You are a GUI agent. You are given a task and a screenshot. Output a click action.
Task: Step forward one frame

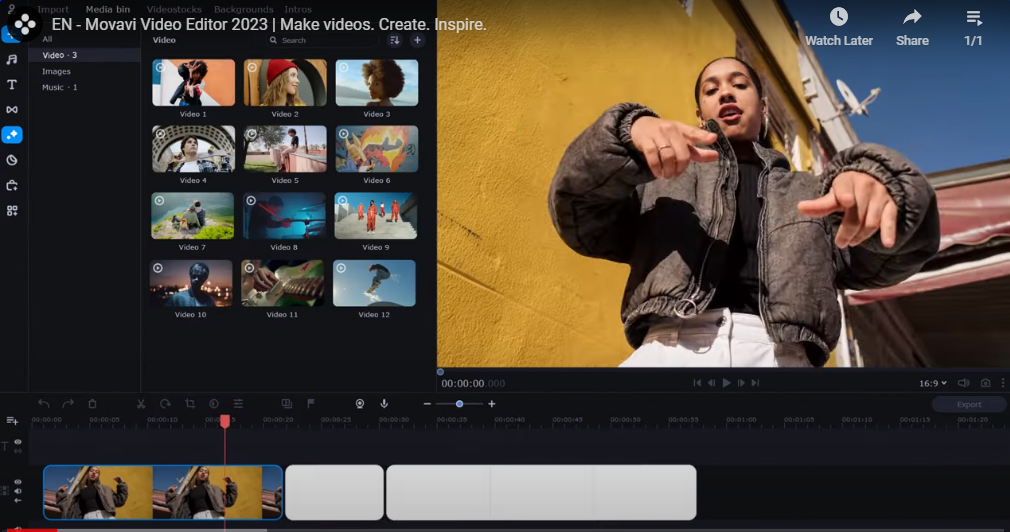tap(741, 383)
